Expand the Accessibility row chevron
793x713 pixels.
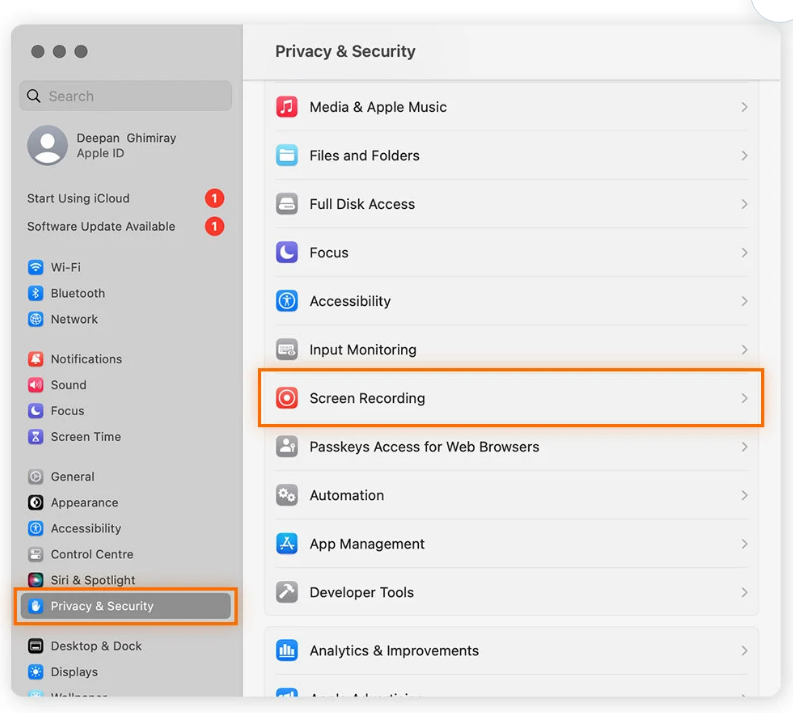click(744, 301)
